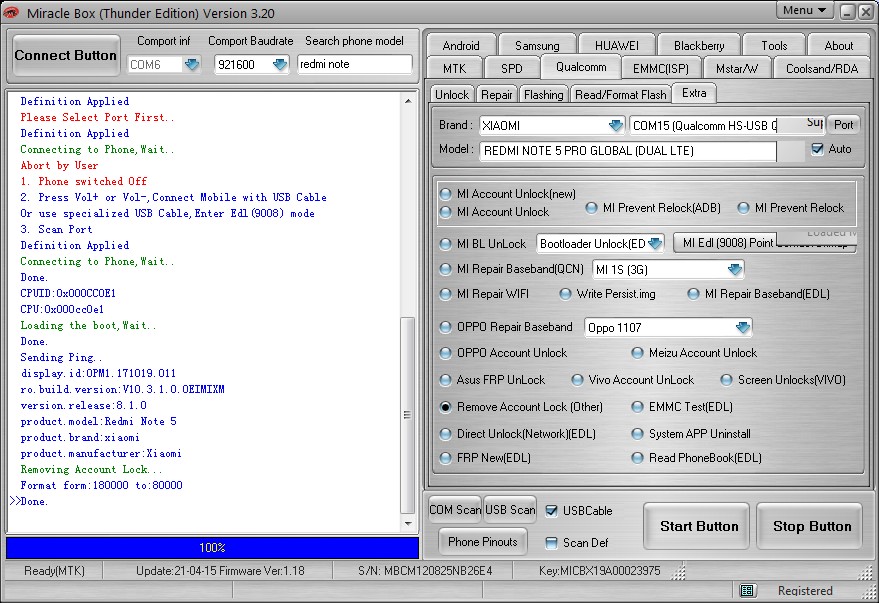Select Meizu Account Unlock radio button
The image size is (879, 603).
637,353
